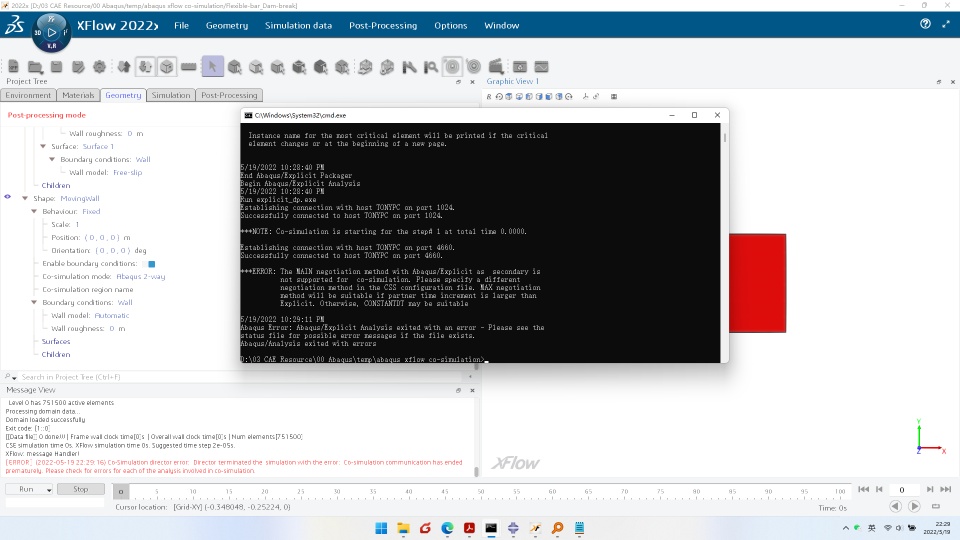The width and height of the screenshot is (960, 540).
Task: Collapse the Shape: MovingWall node
Action: (x=25, y=198)
